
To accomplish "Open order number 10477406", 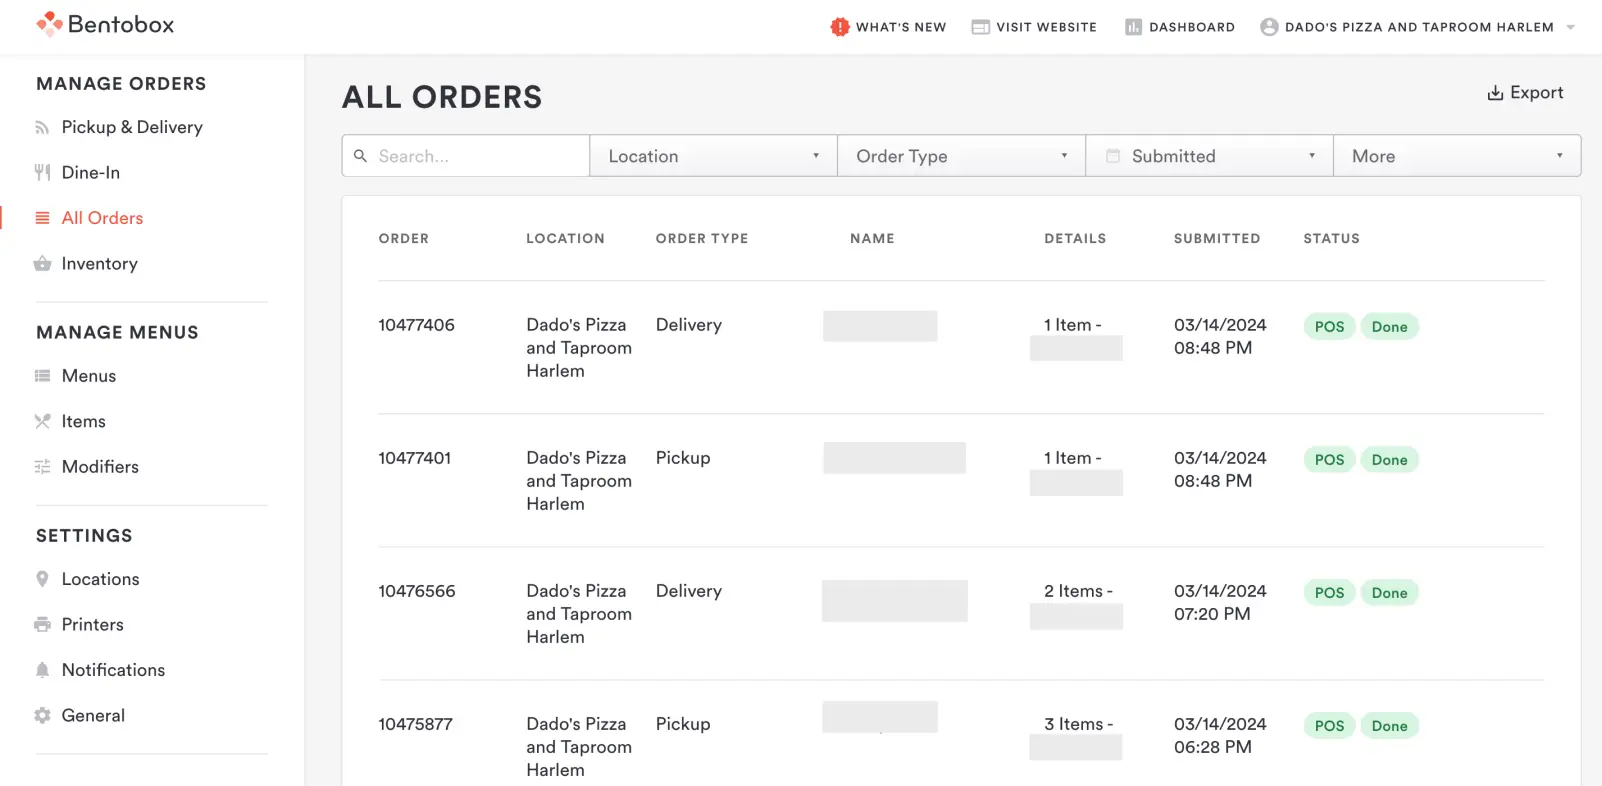I will click(x=416, y=325).
